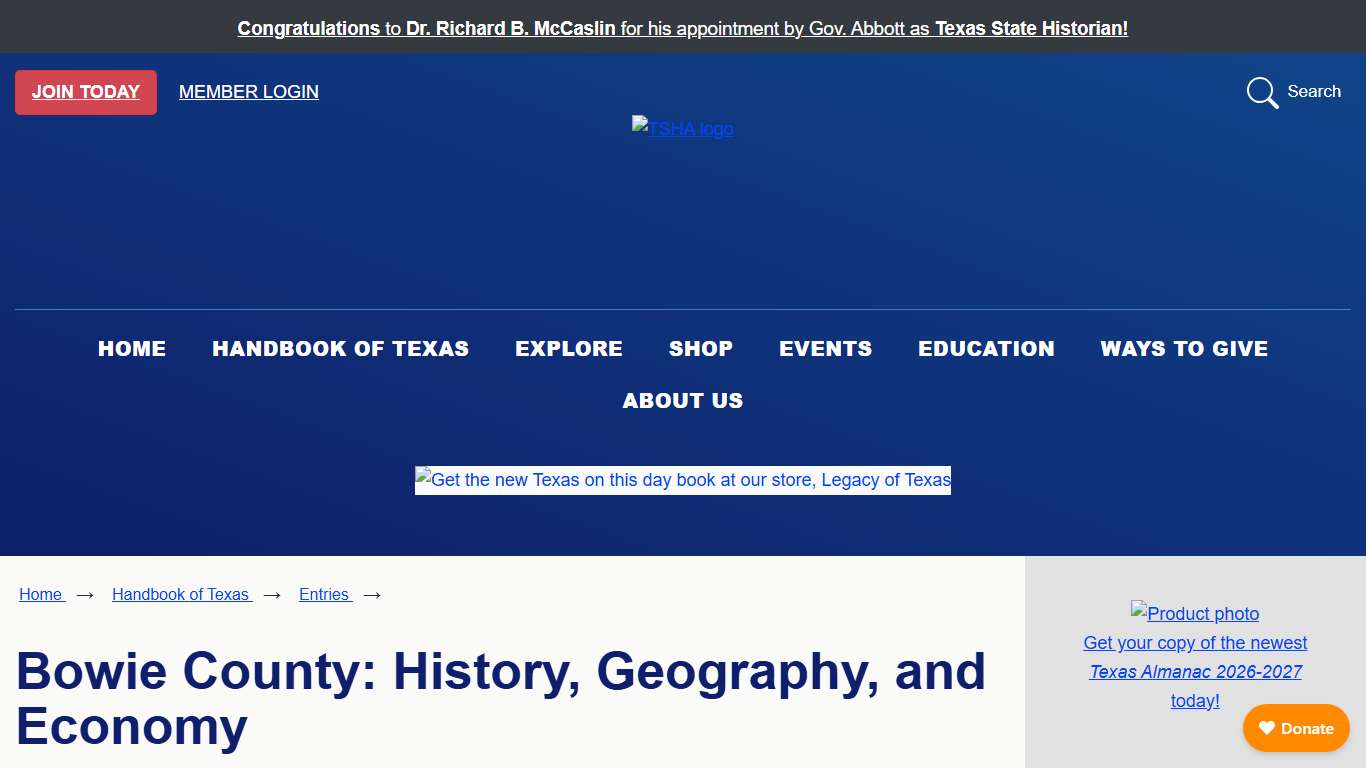
Task: Open the Dr. Richard B. McCaslin announcement link
Action: [682, 28]
